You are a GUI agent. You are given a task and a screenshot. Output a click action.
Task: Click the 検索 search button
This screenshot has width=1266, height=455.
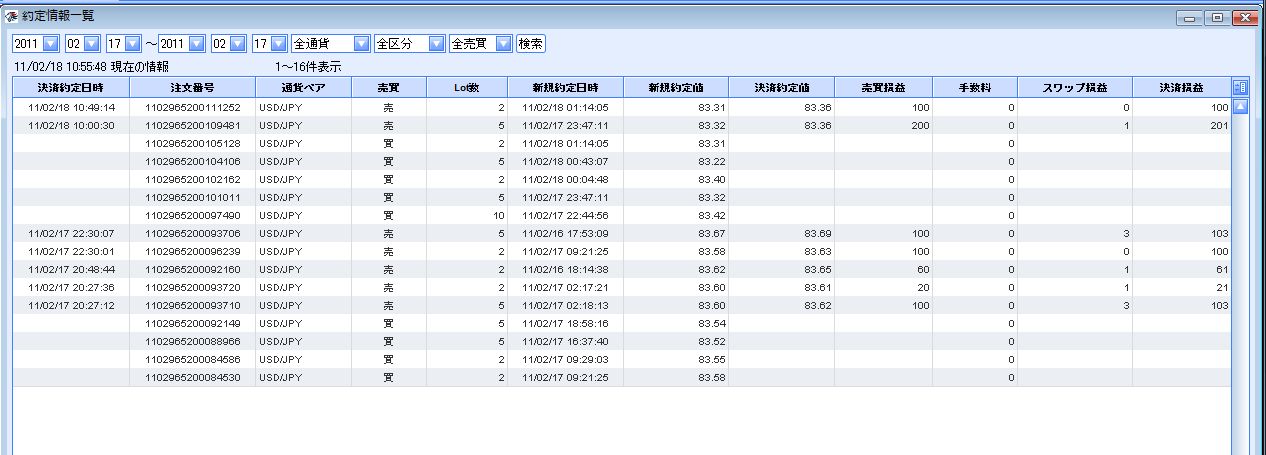[x=531, y=44]
